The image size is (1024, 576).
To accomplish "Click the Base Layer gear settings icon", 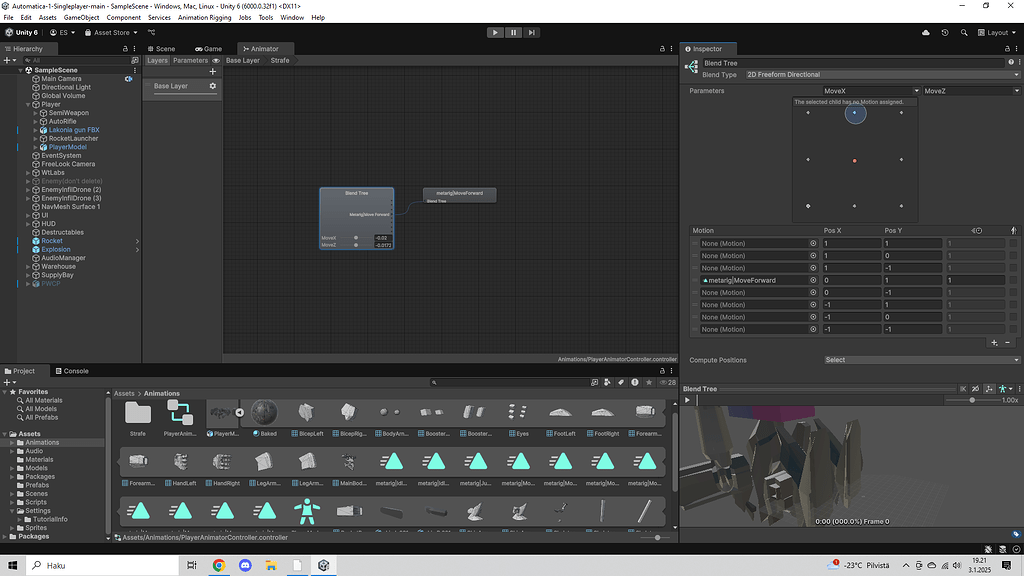I will point(213,86).
